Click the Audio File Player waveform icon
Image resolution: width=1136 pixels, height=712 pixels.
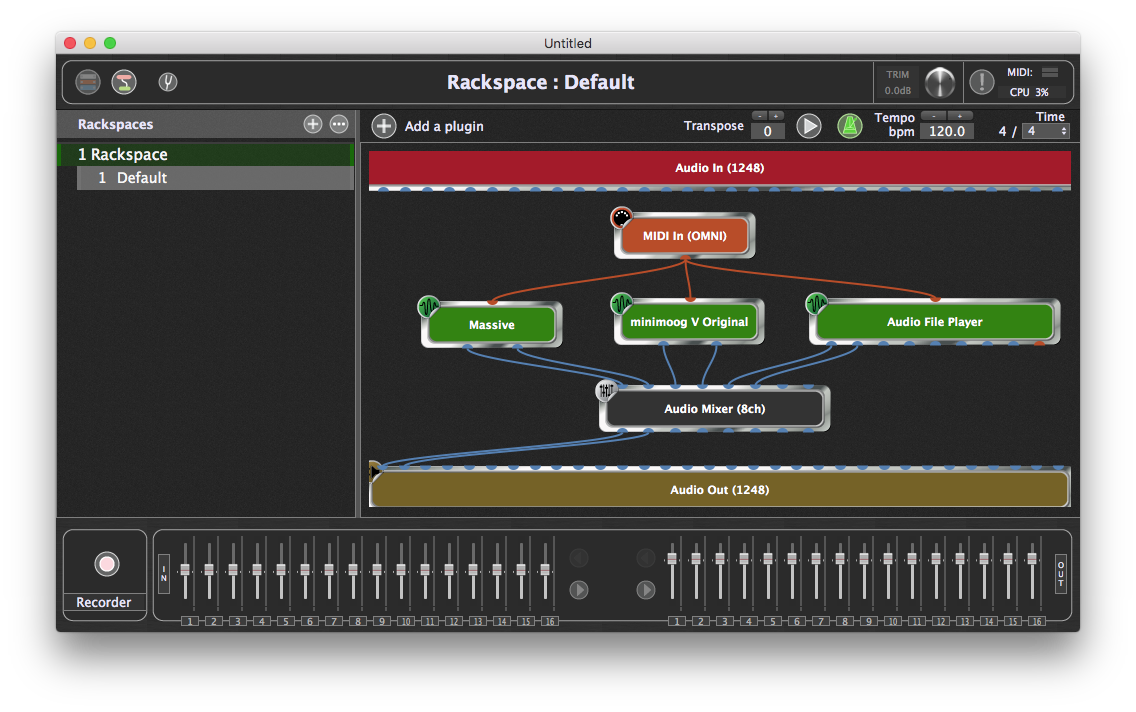(x=816, y=303)
